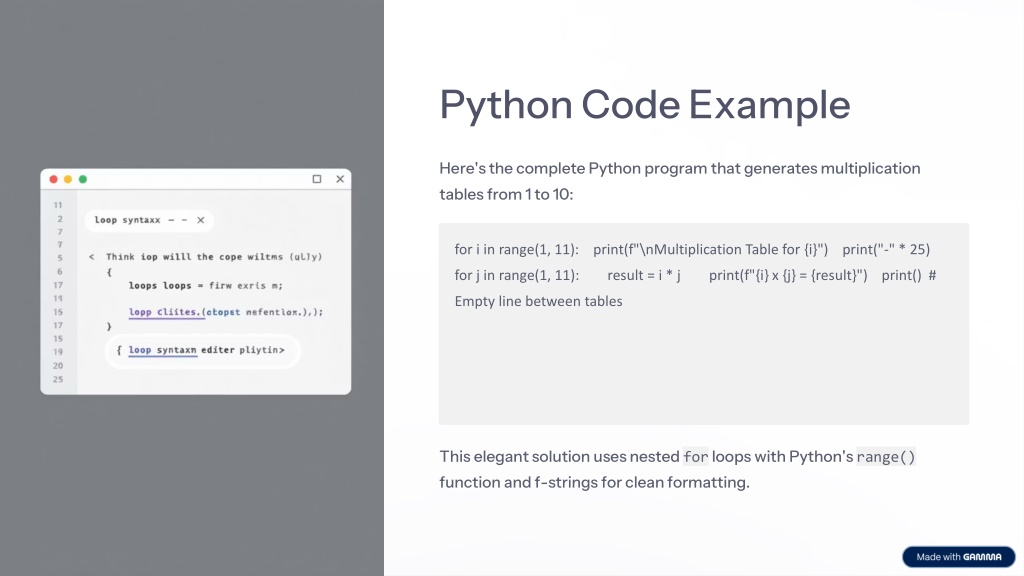Click the red dot in the editor illustration
The width and height of the screenshot is (1024, 576).
click(54, 179)
